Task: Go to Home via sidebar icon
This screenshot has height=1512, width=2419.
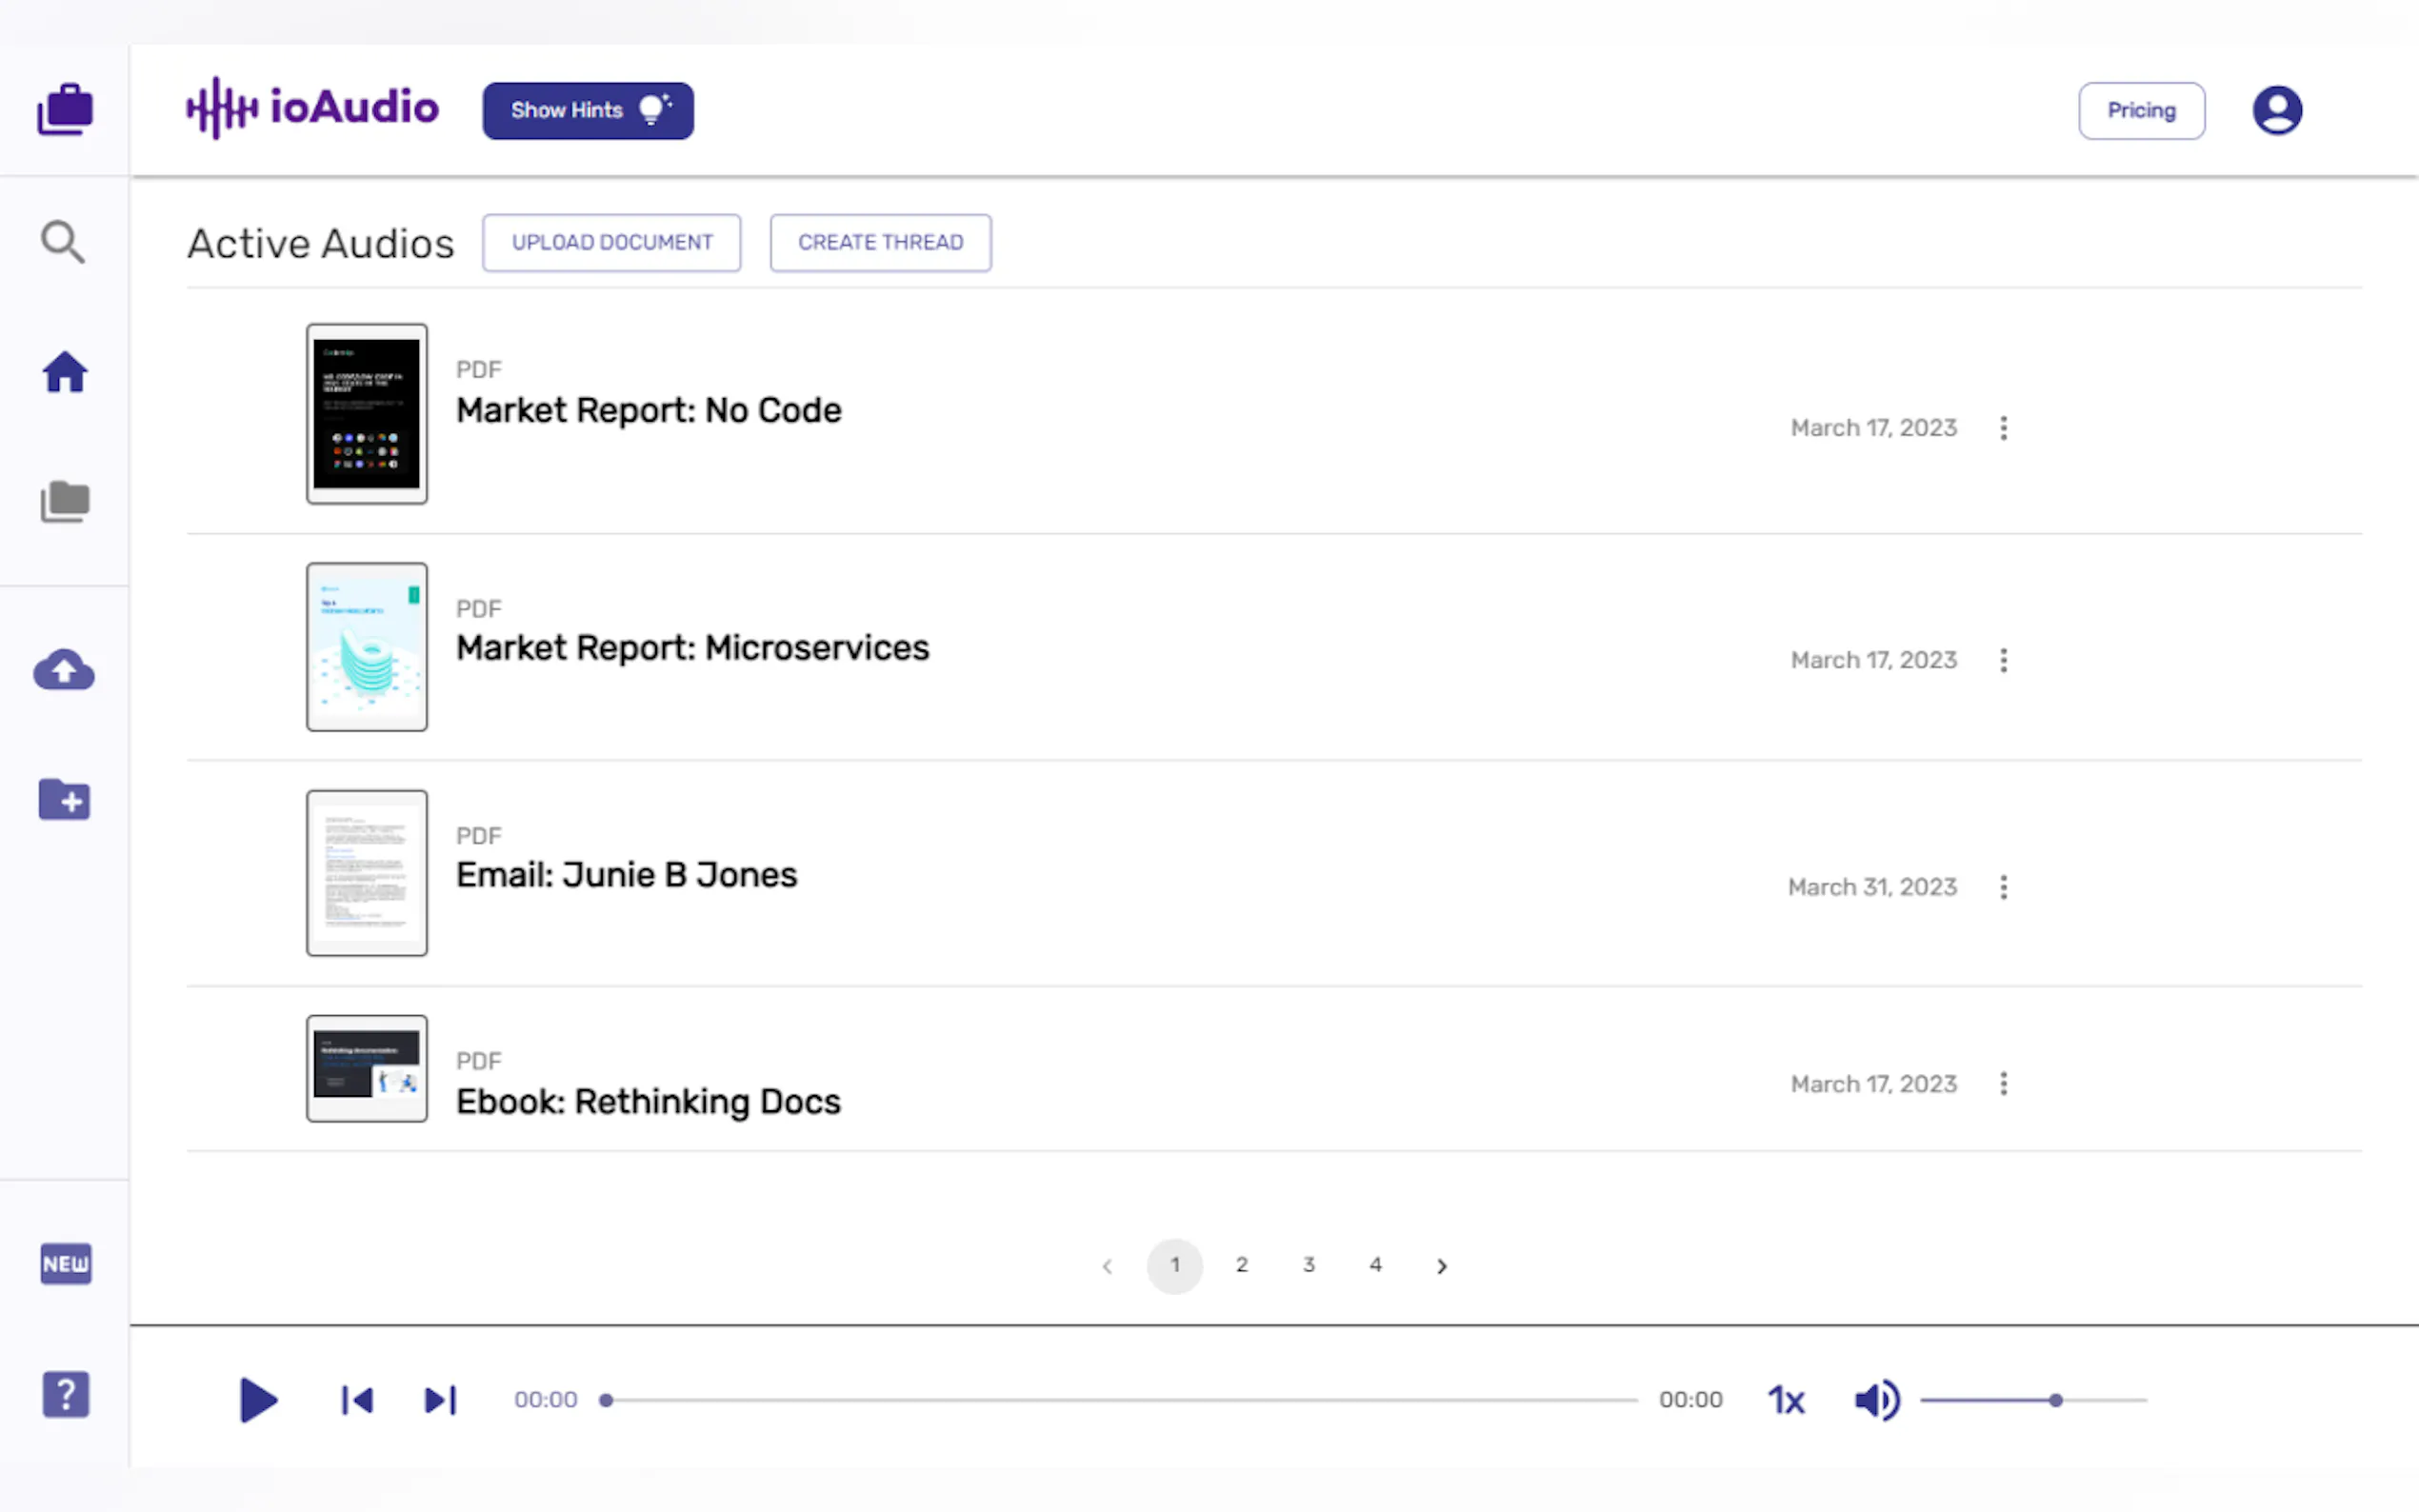Action: point(65,372)
